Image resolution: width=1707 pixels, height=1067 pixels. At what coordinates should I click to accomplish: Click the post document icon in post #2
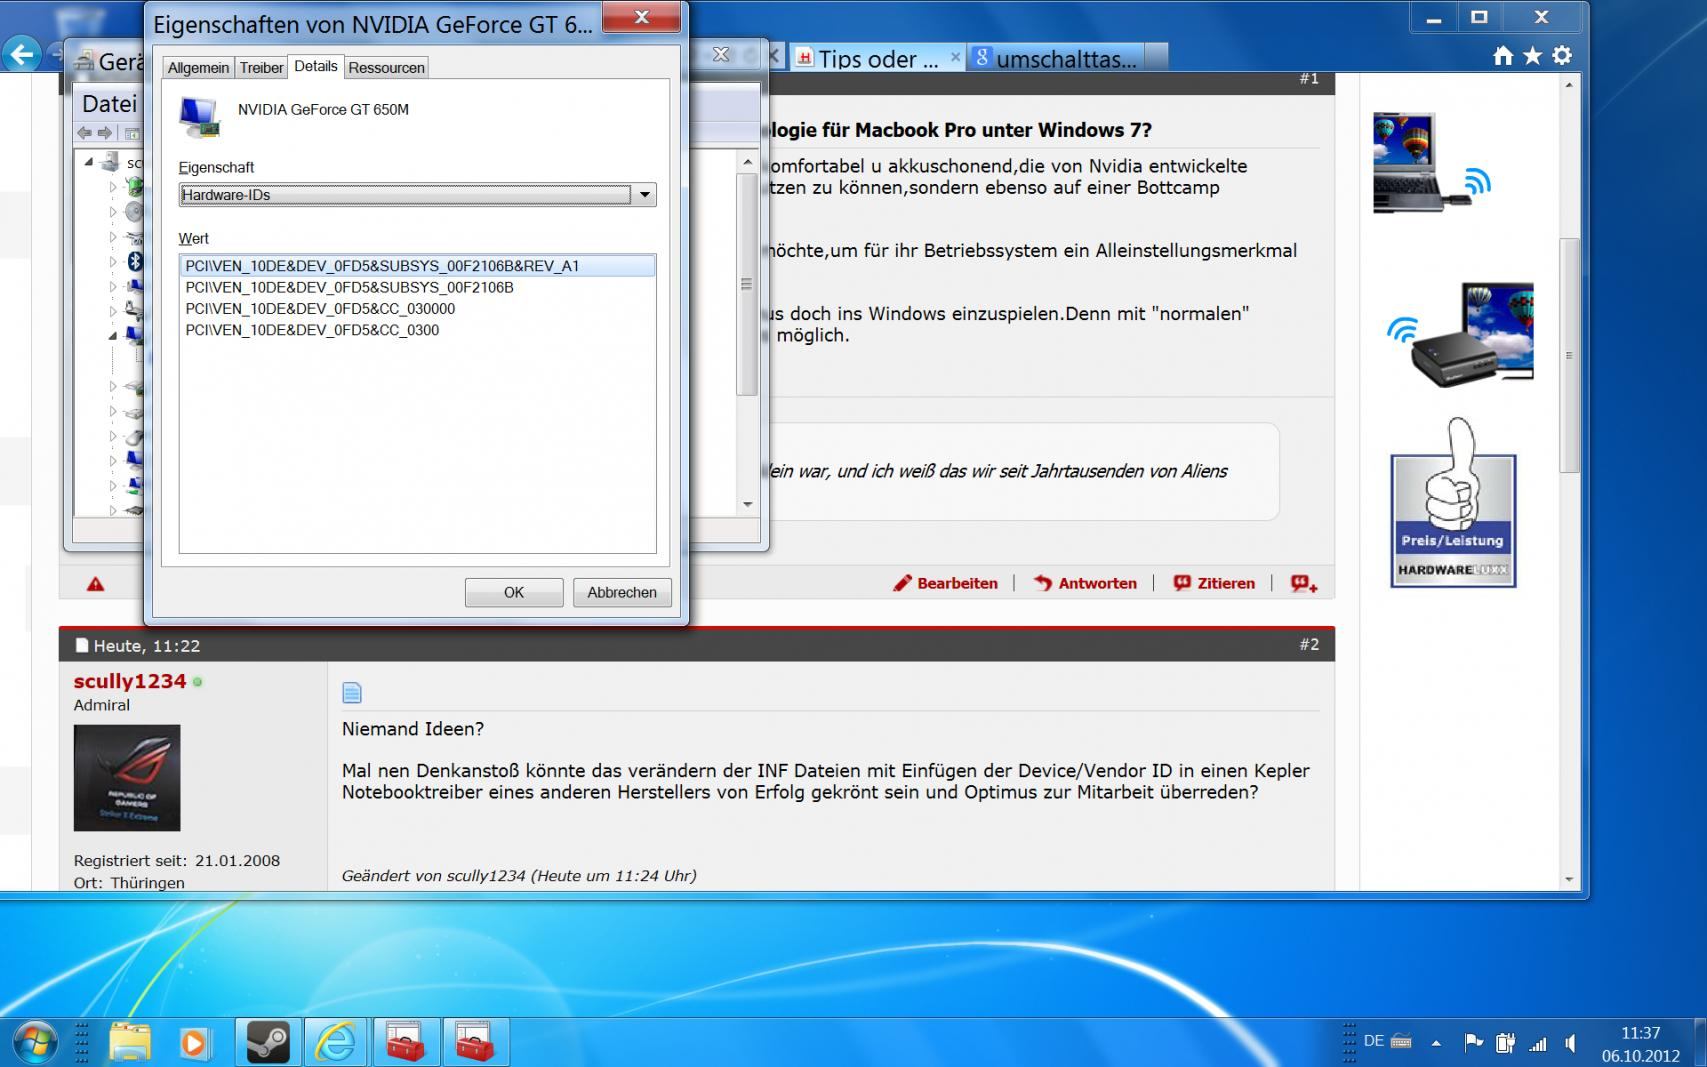pyautogui.click(x=352, y=692)
